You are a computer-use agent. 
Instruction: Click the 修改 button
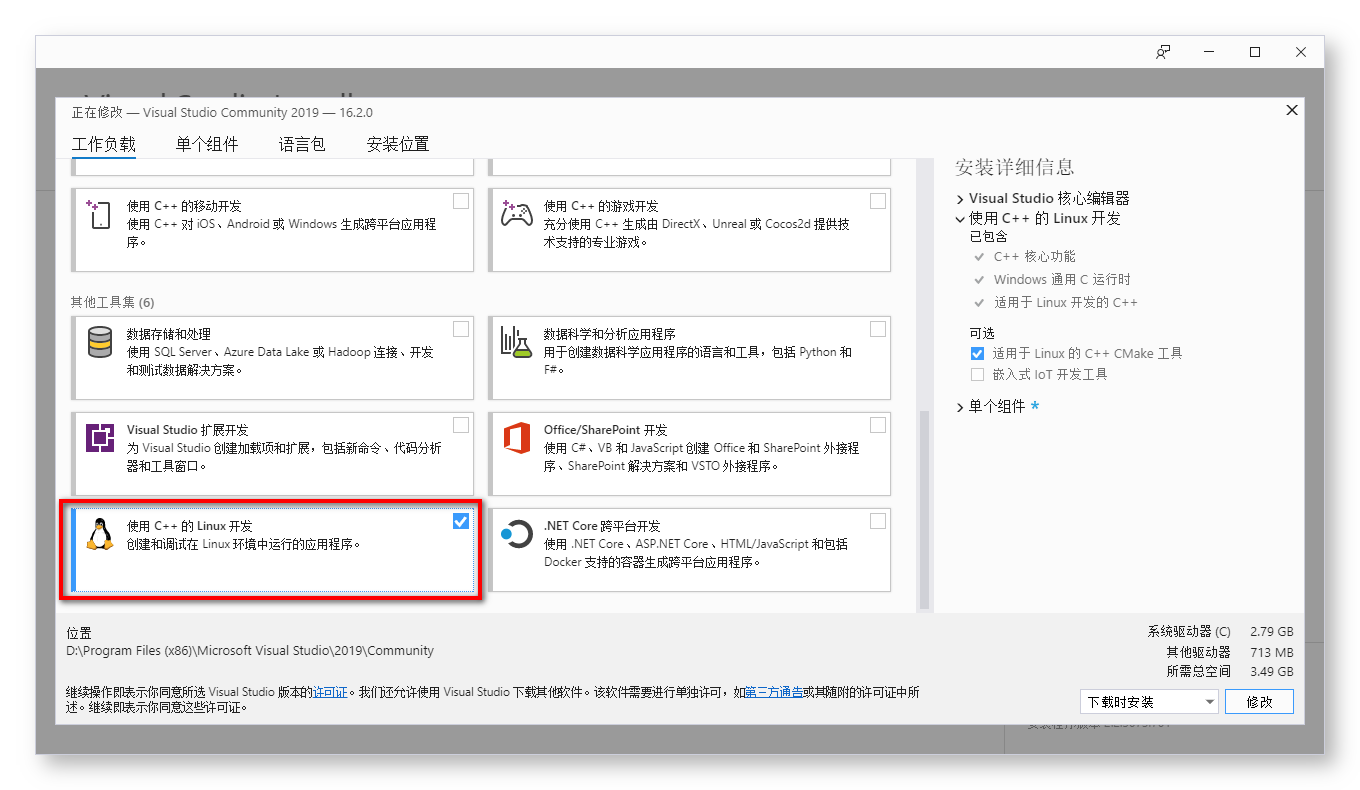pyautogui.click(x=1259, y=701)
